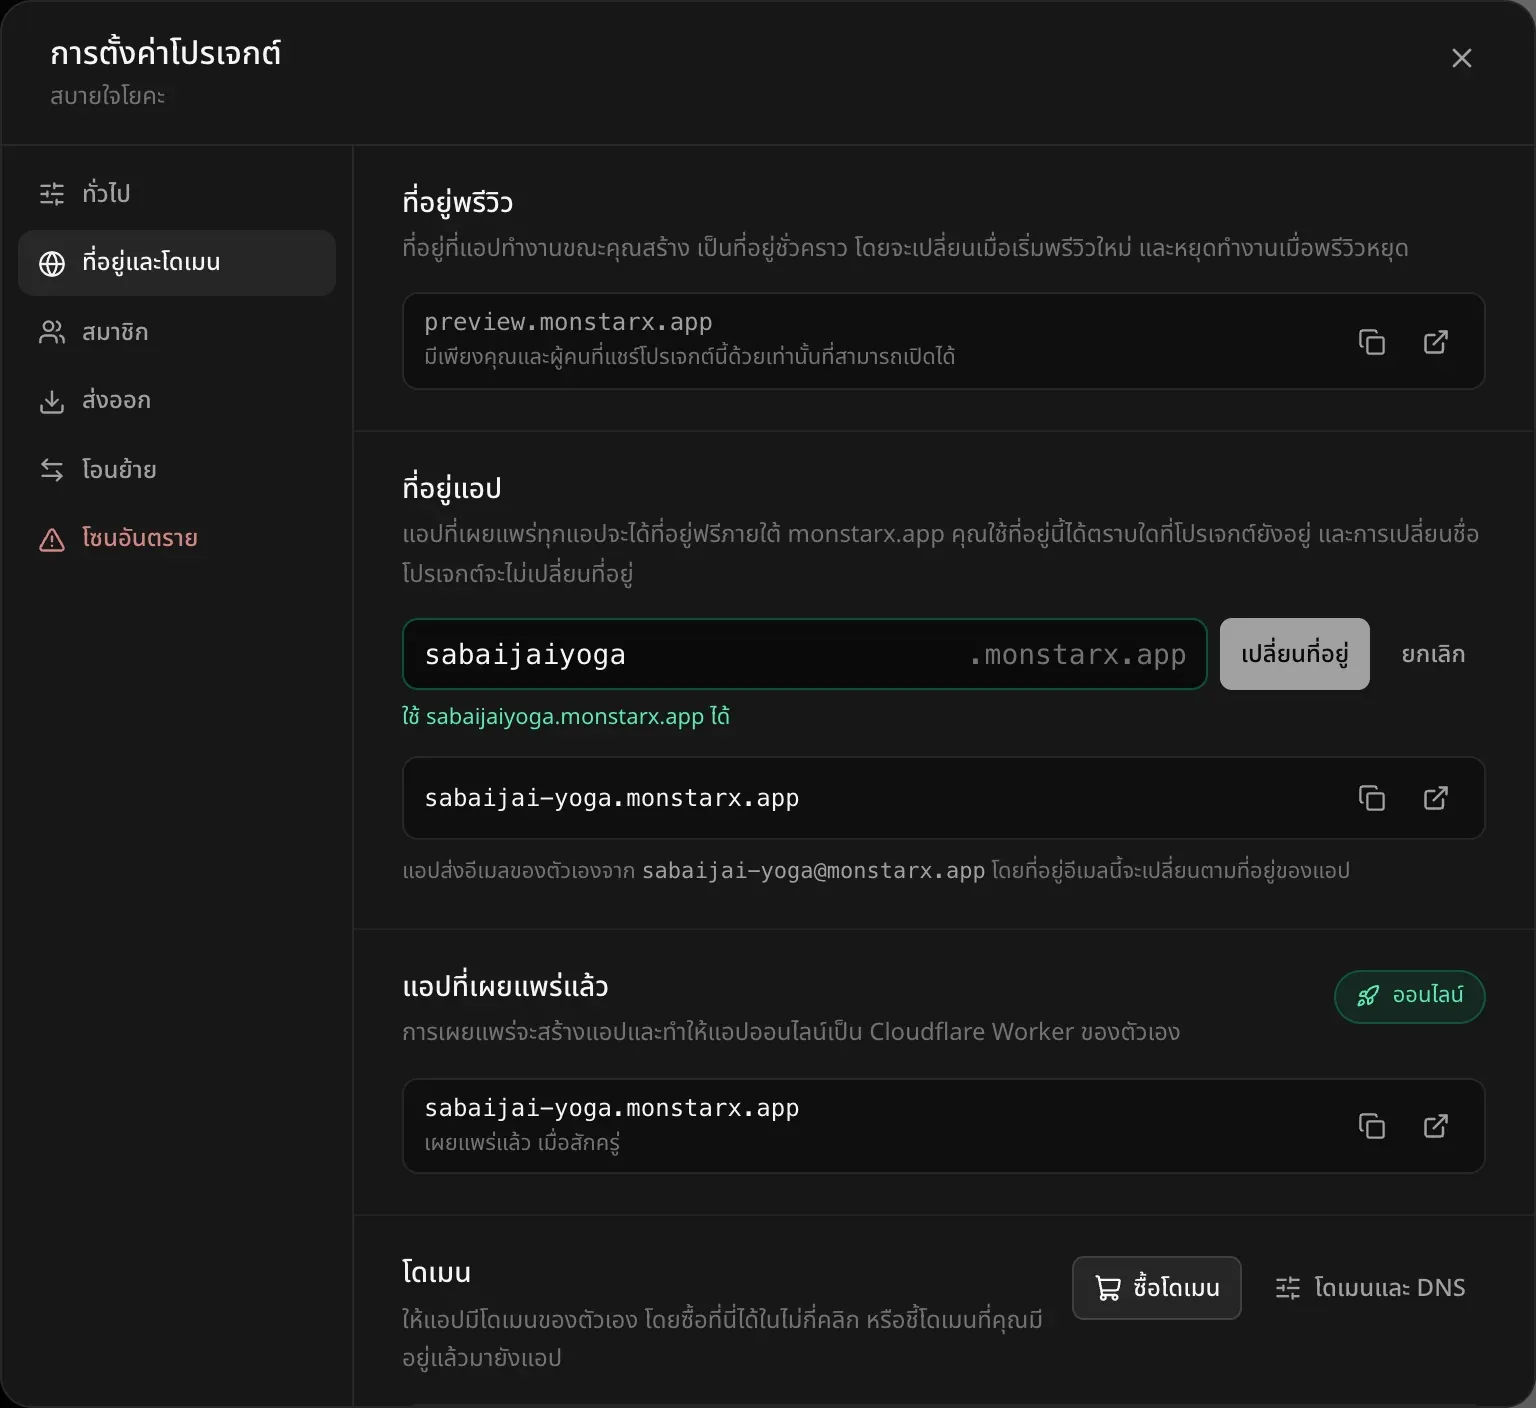Click the แอปที่เผยแพร่แล้ว heading
The width and height of the screenshot is (1536, 1408).
click(x=505, y=987)
